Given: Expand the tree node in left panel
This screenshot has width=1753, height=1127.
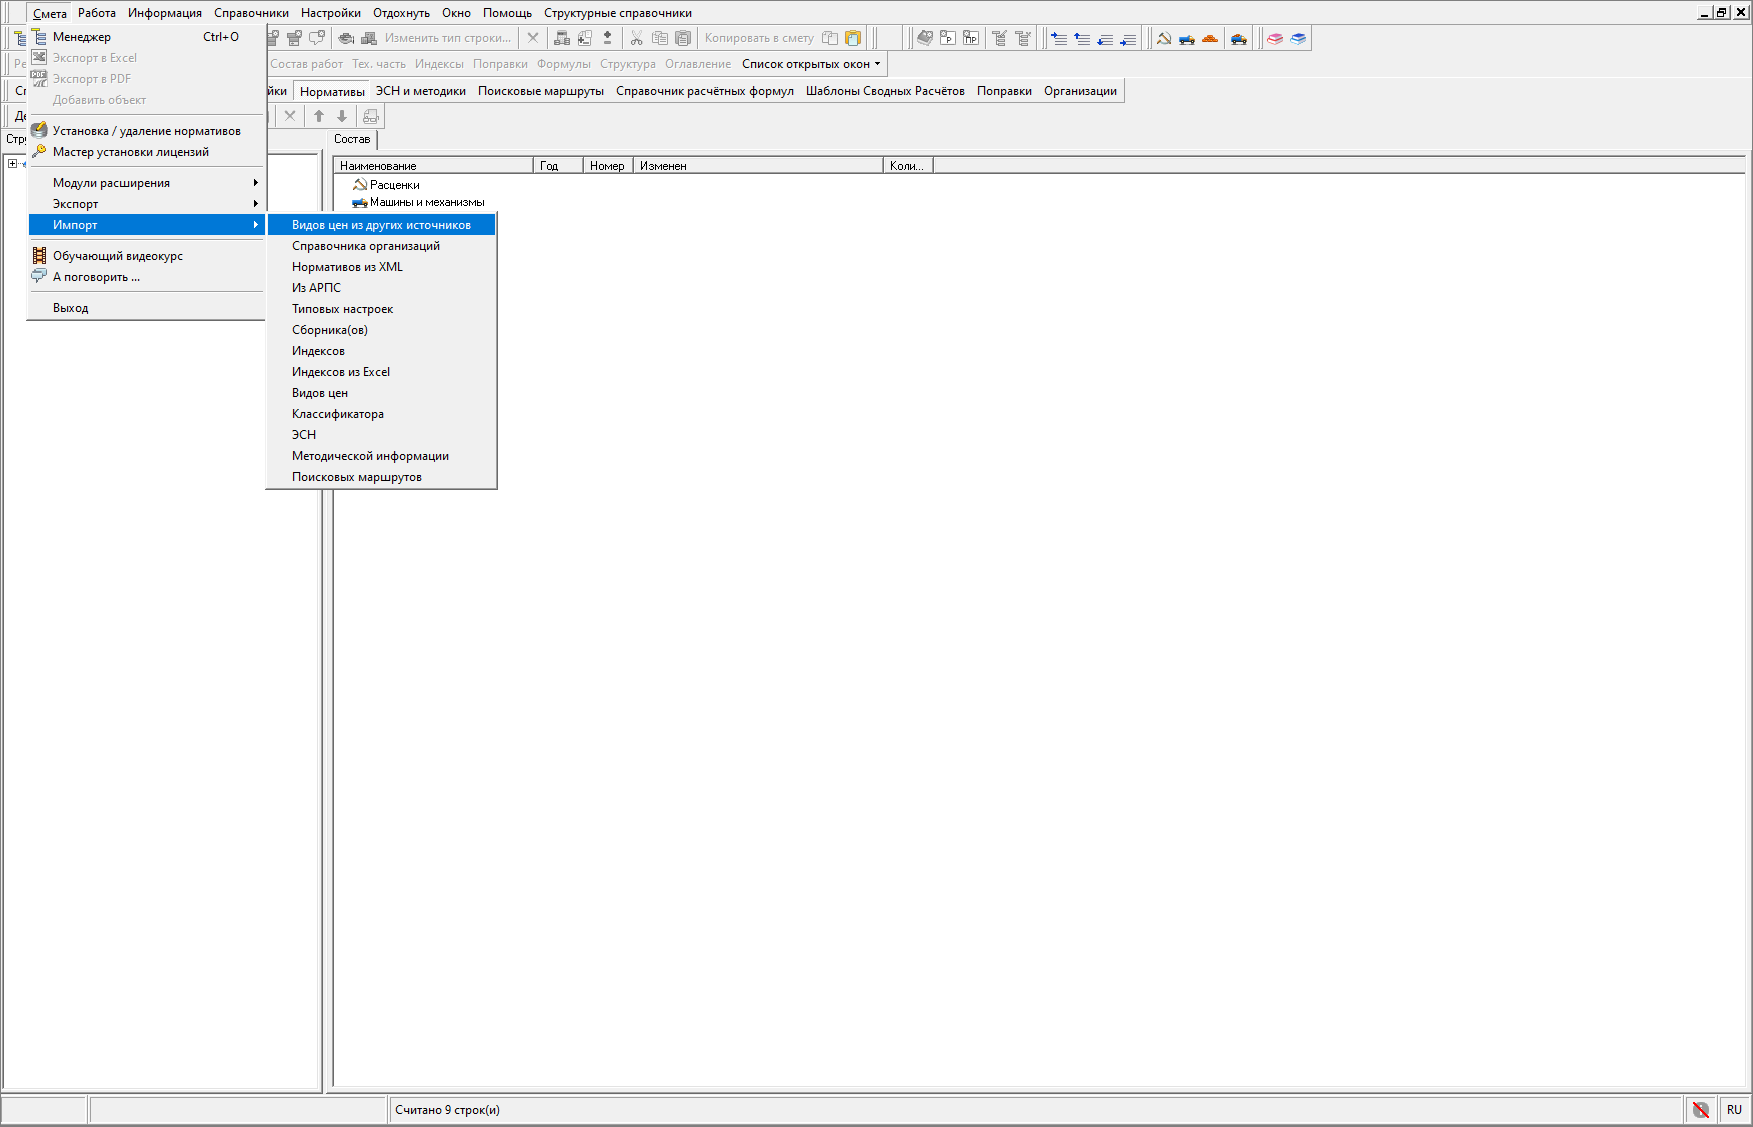Looking at the screenshot, I should coord(12,164).
